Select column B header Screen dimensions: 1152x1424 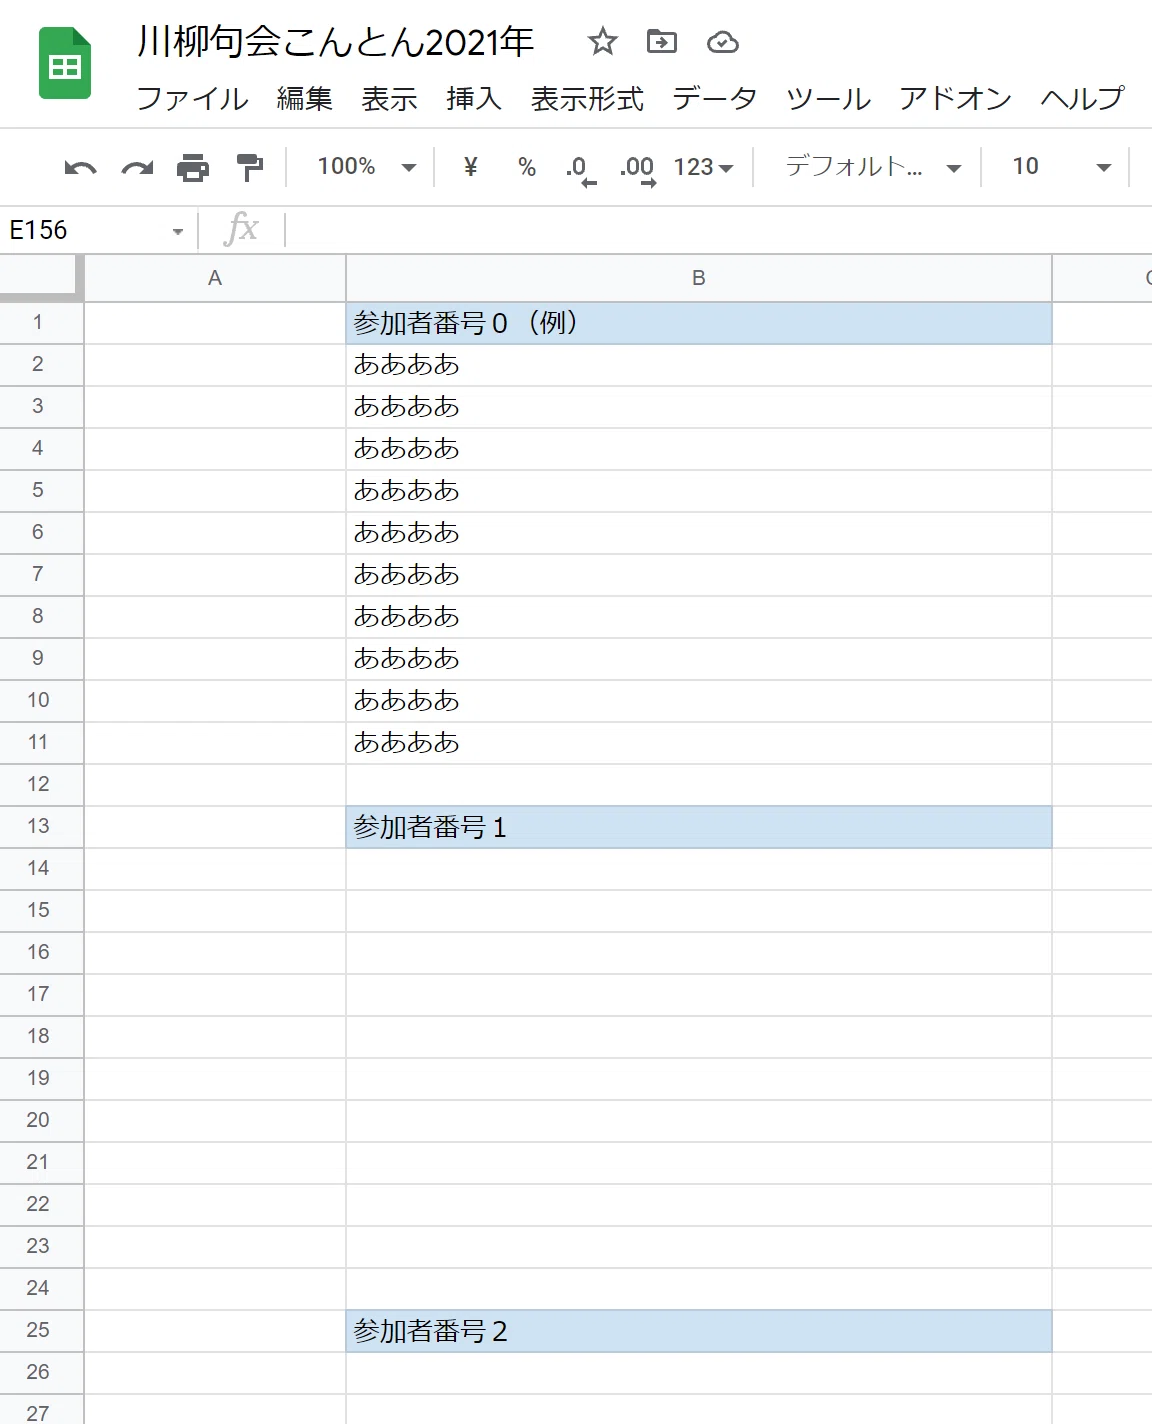click(x=699, y=278)
